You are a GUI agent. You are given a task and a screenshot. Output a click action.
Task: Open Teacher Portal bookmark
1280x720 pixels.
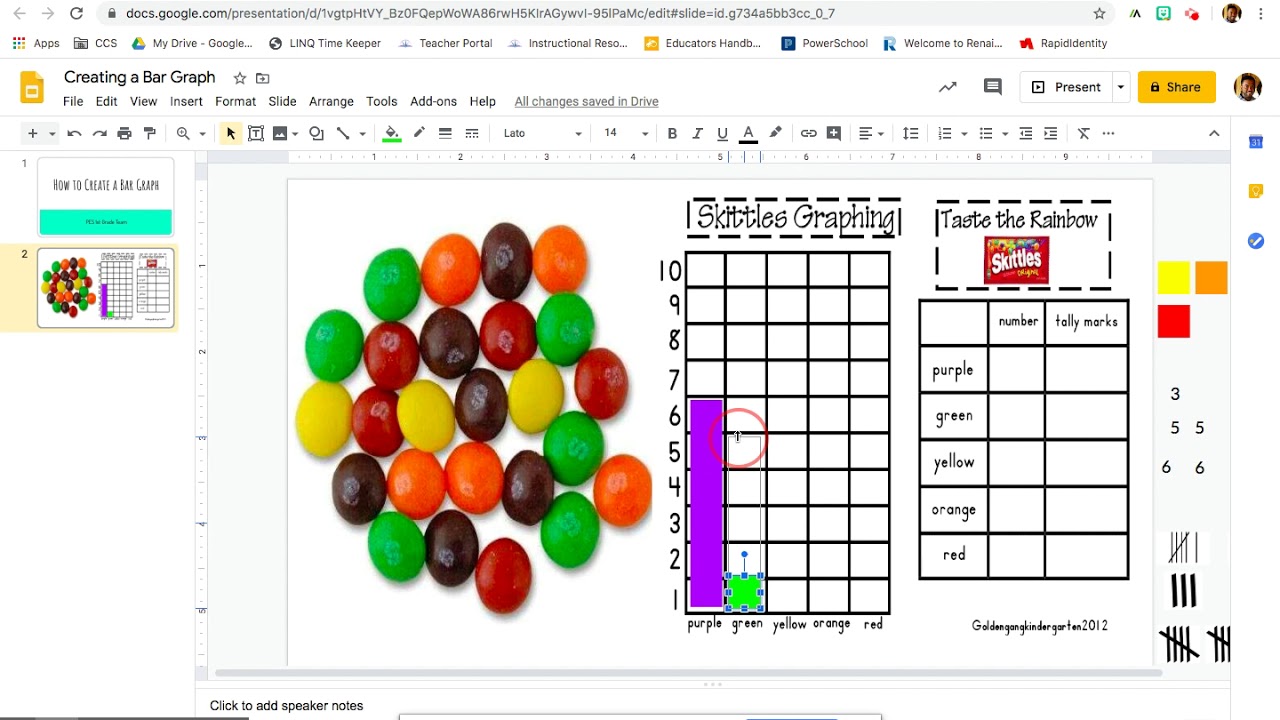click(445, 43)
